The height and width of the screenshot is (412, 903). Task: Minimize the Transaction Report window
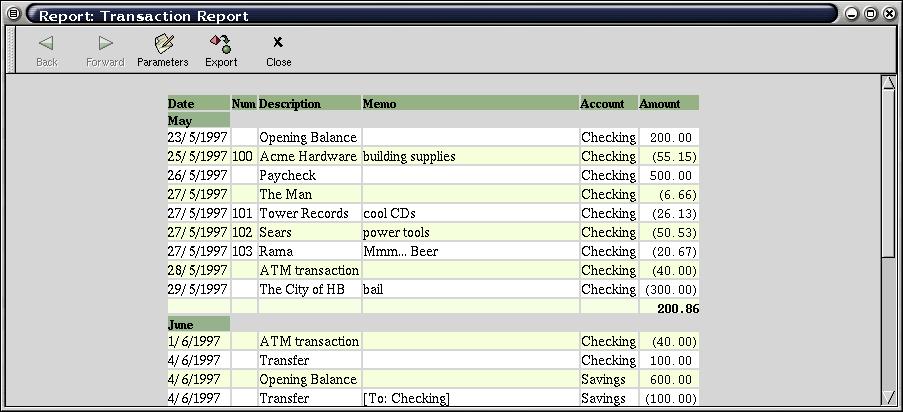click(853, 14)
